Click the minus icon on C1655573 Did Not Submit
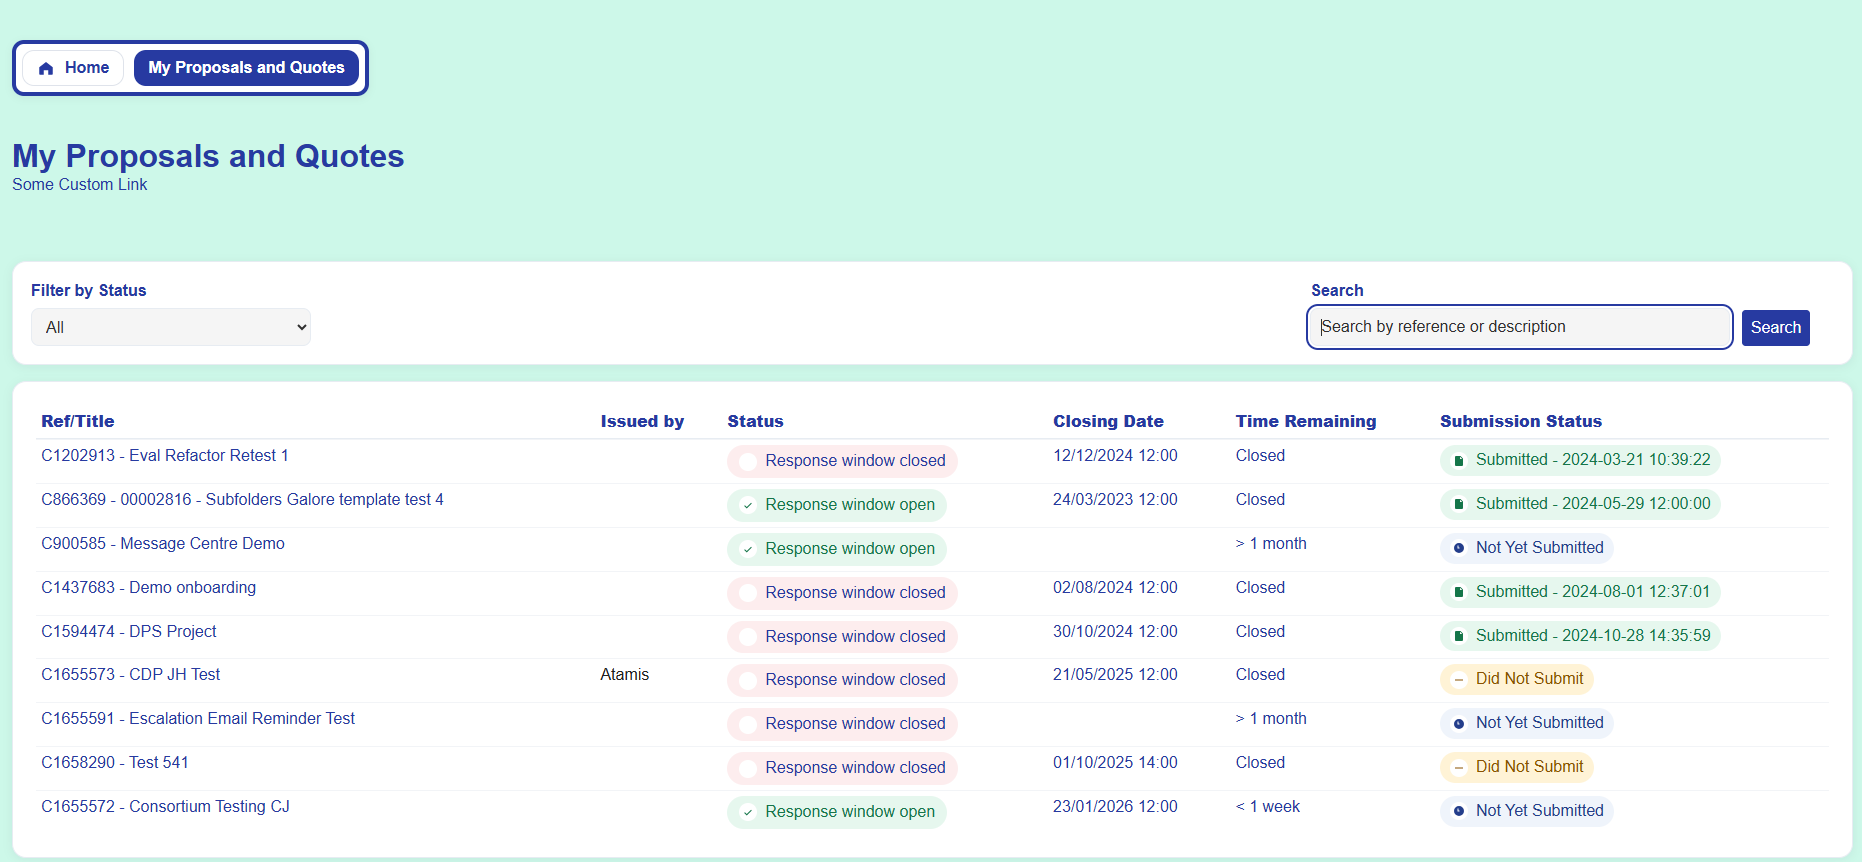This screenshot has height=862, width=1862. 1459,680
